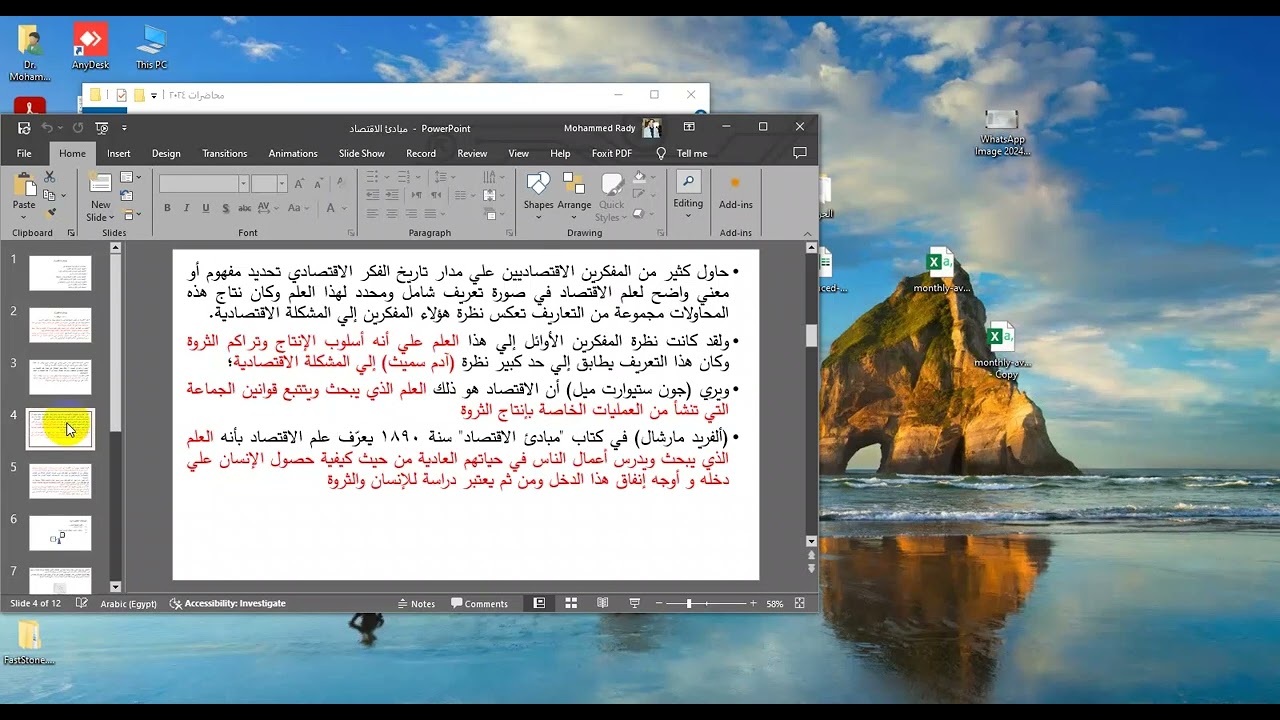
Task: Toggle Bold formatting
Action: [x=167, y=208]
